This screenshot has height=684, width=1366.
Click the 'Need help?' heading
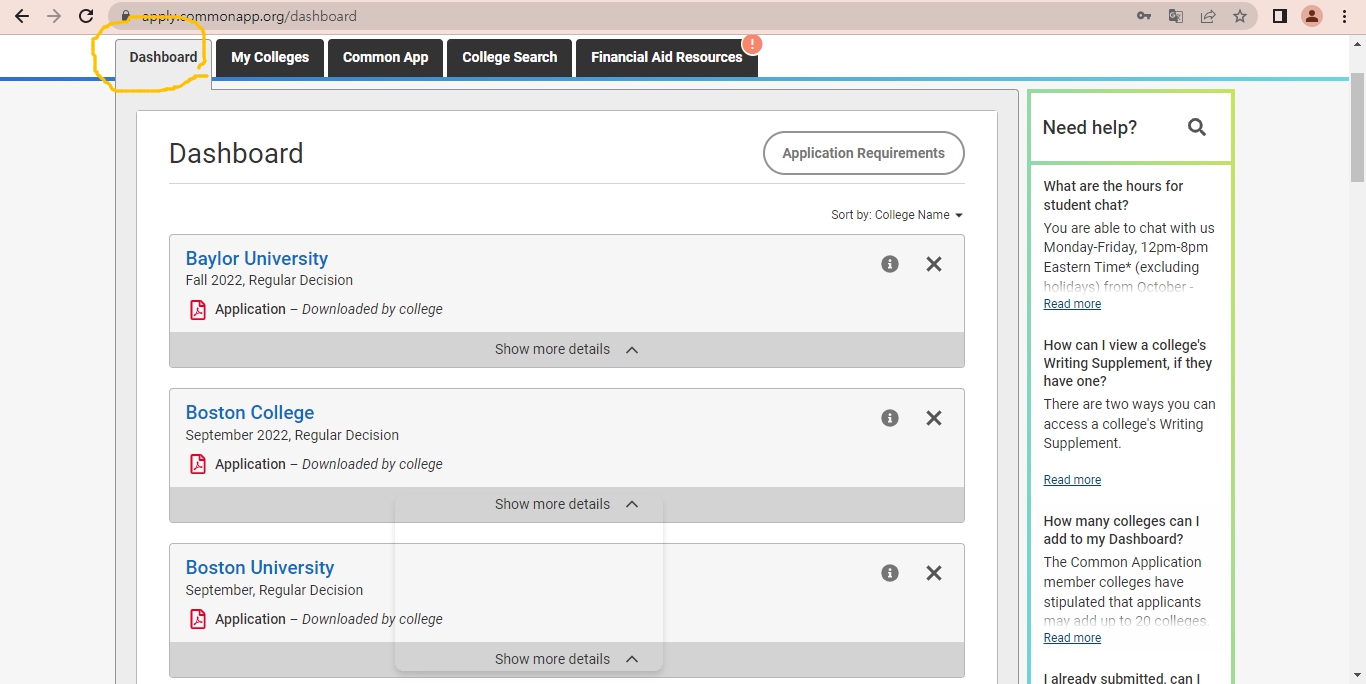[1090, 127]
